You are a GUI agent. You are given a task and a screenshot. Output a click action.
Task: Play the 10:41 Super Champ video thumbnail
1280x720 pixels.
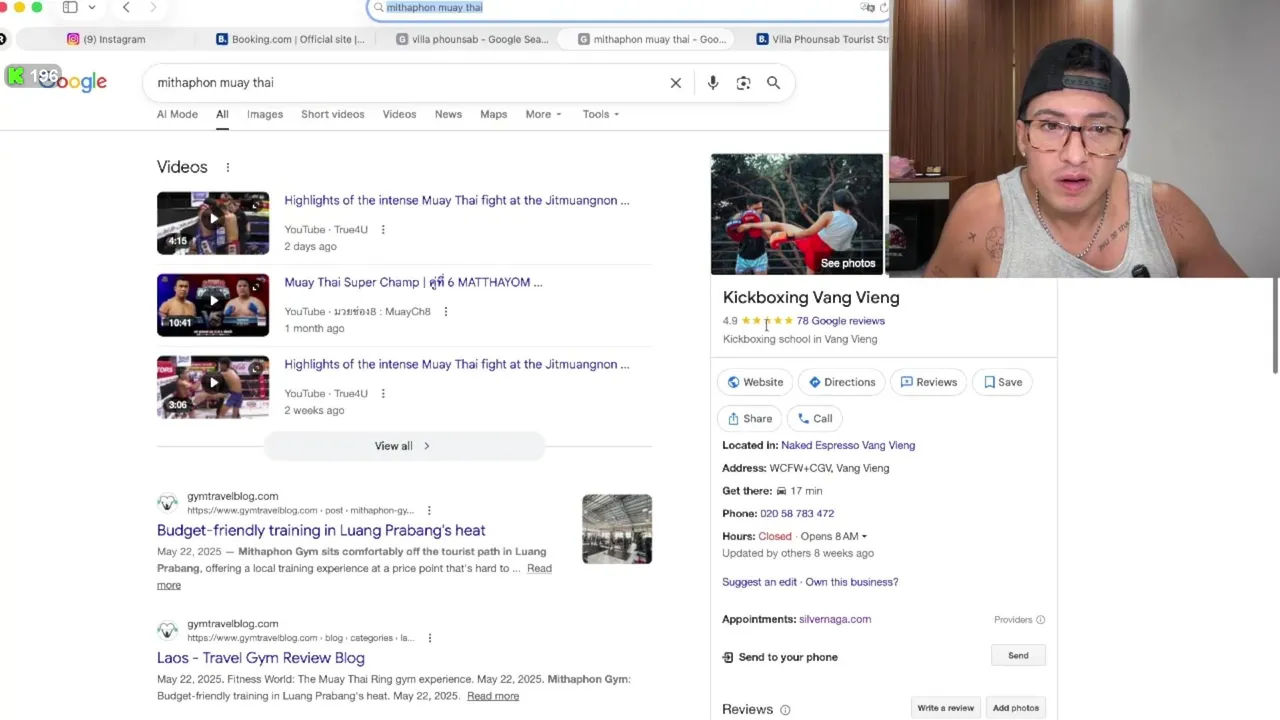pos(213,304)
